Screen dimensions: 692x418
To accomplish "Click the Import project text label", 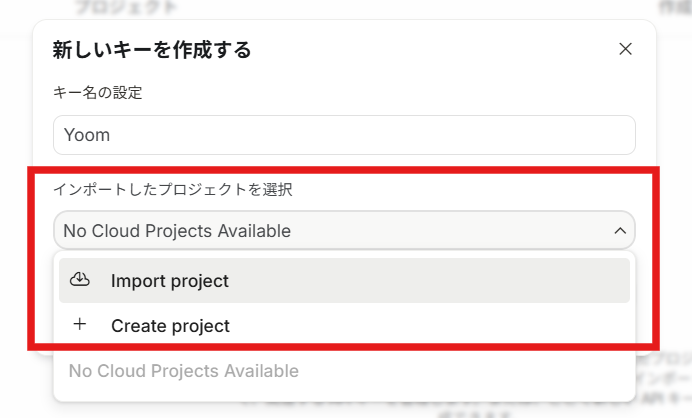I will click(170, 281).
